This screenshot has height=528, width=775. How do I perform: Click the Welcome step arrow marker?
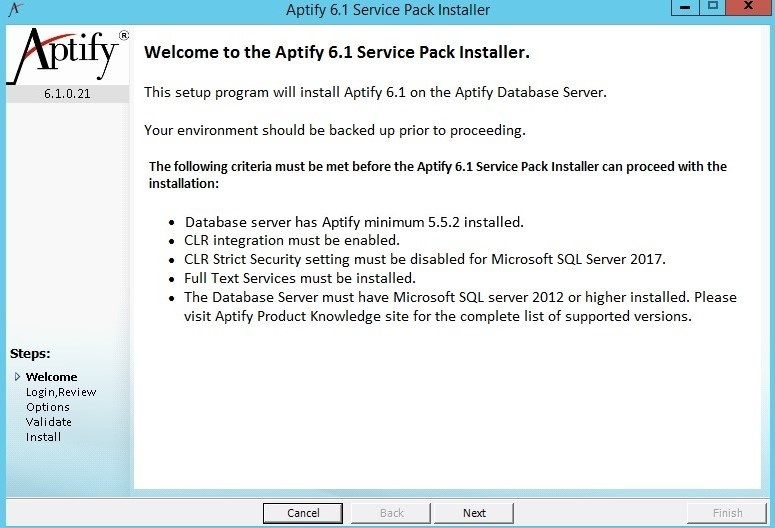coord(17,377)
